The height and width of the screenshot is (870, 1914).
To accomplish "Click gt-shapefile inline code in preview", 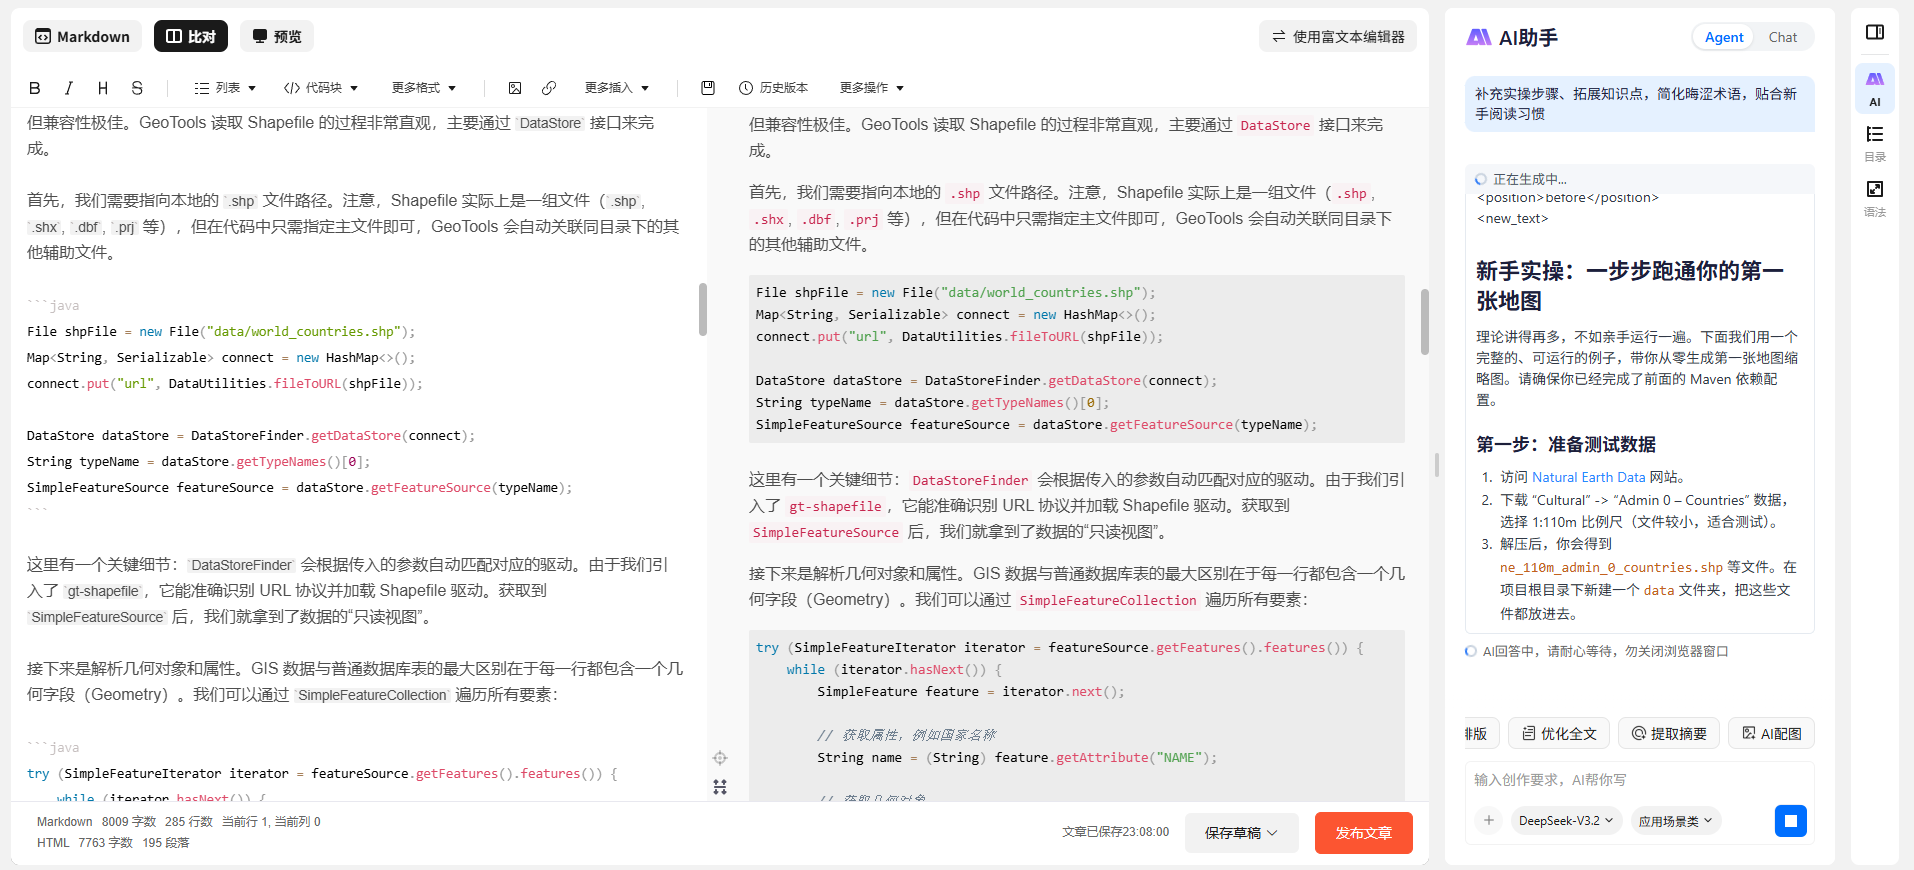I will [835, 507].
